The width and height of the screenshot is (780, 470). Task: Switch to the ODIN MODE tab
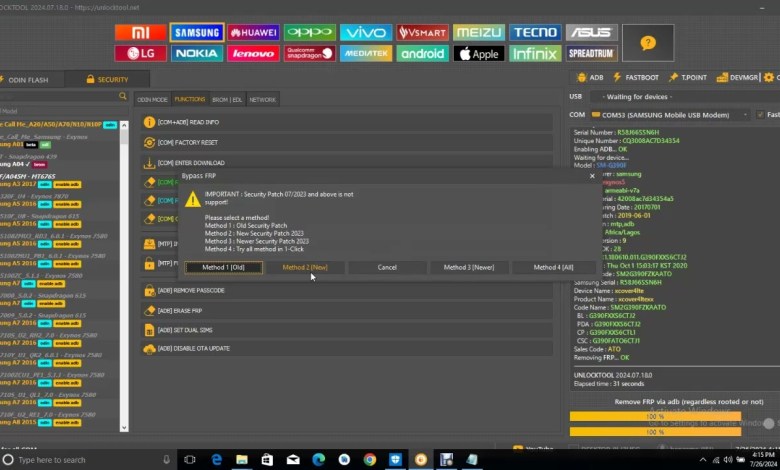click(x=152, y=100)
